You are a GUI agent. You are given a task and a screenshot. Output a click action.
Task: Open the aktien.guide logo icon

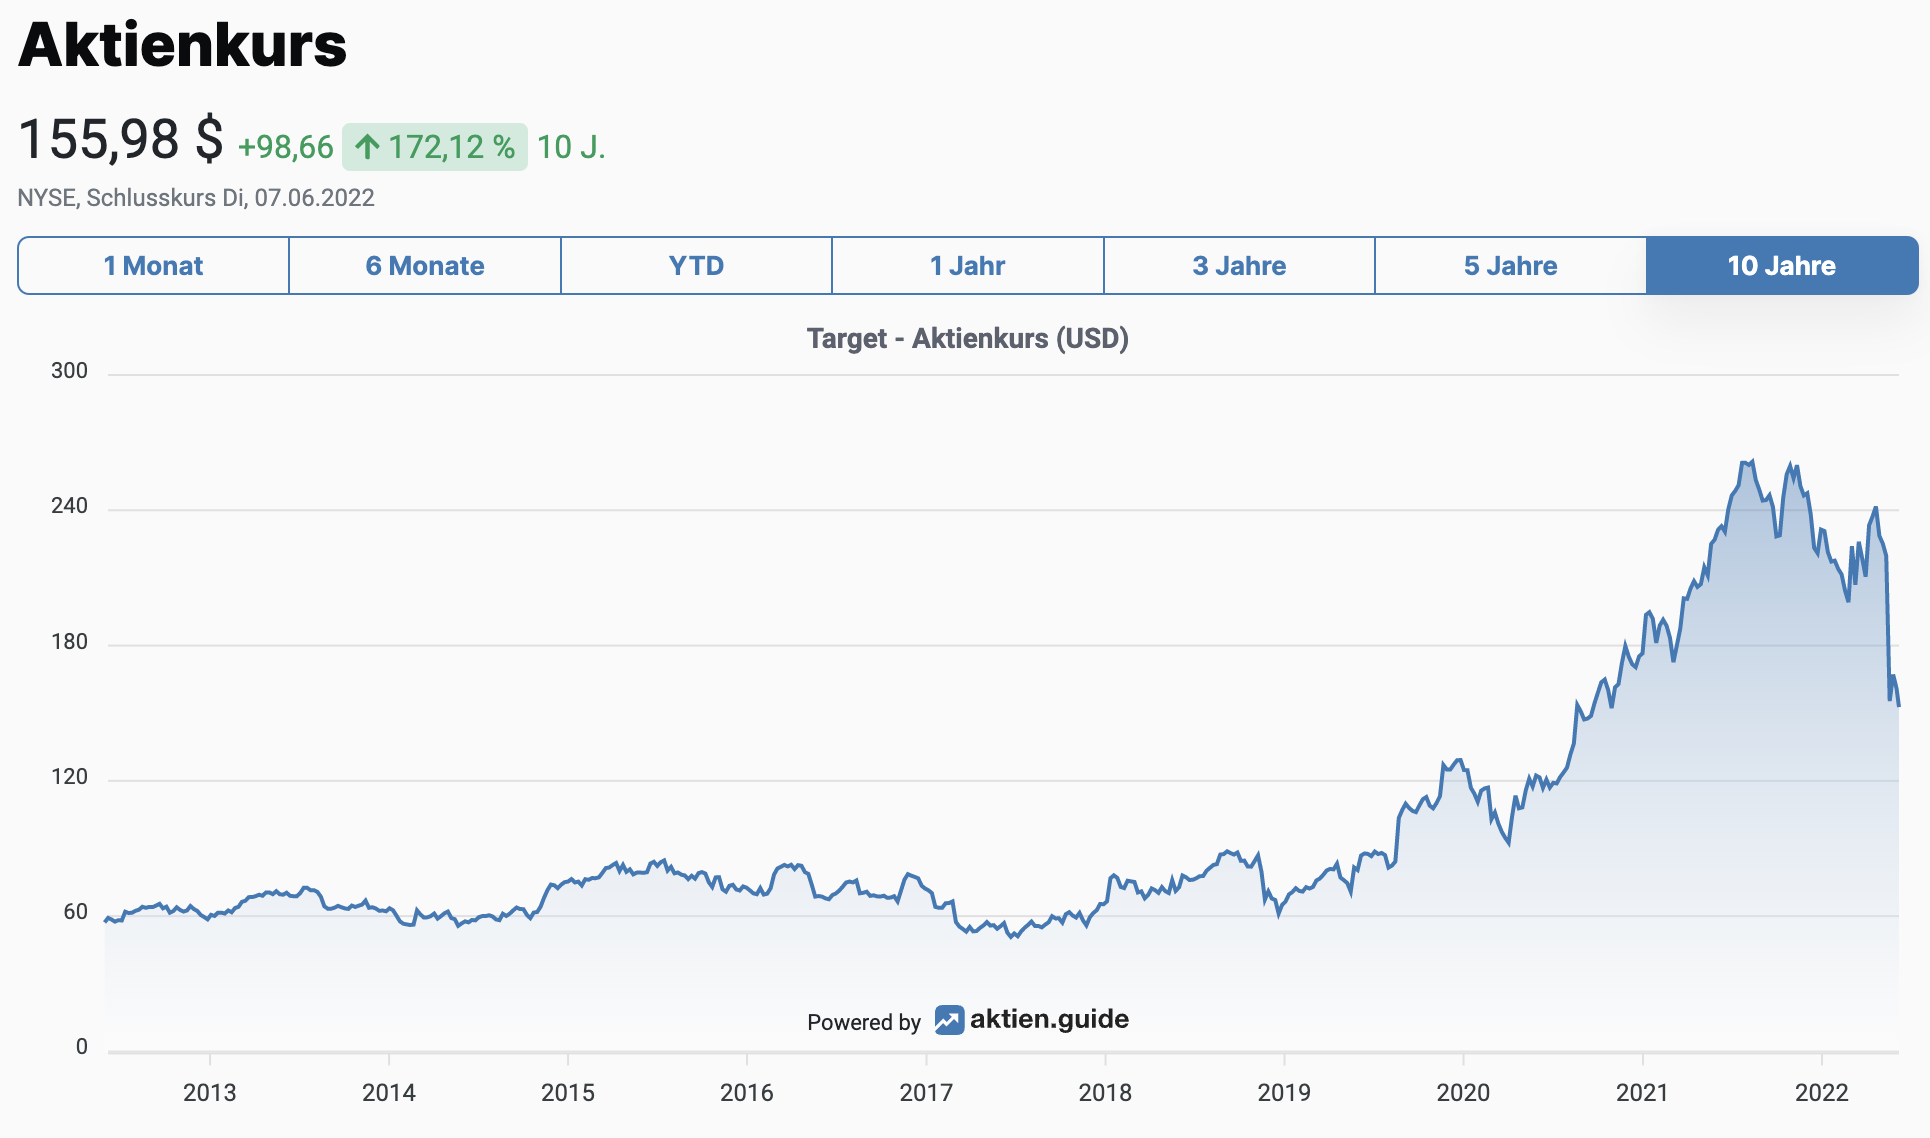coord(949,1020)
